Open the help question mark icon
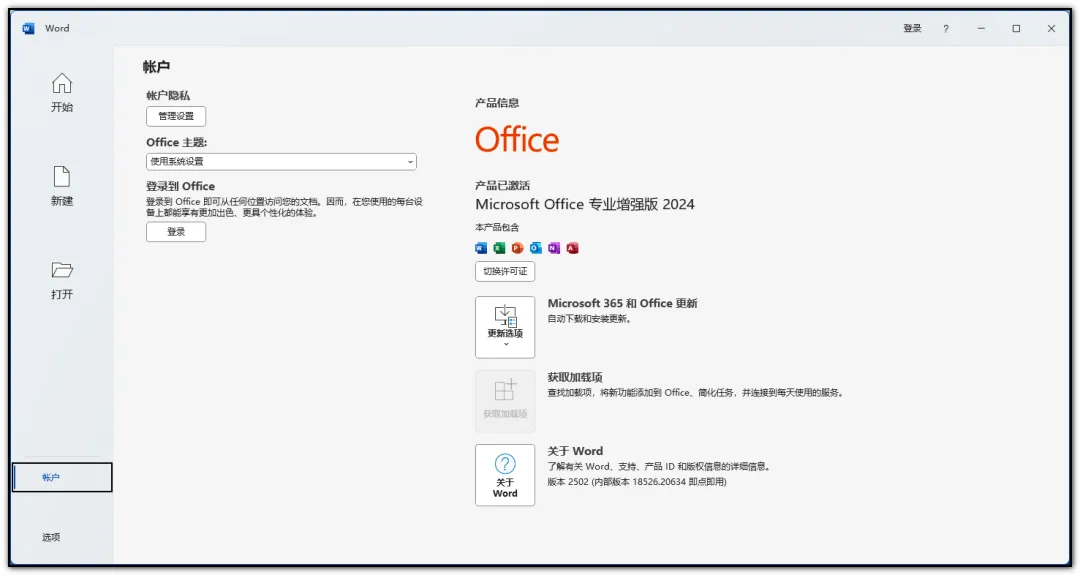This screenshot has height=575, width=1080. click(946, 28)
